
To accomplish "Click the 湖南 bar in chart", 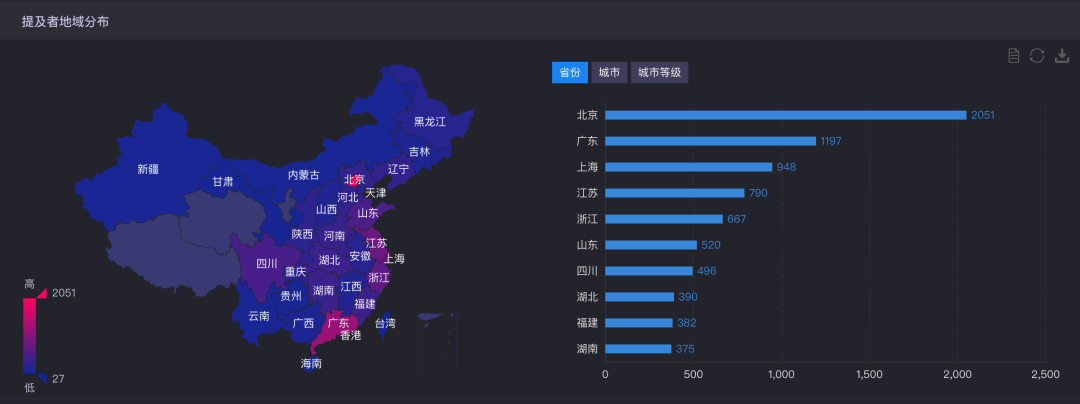I will (x=638, y=349).
